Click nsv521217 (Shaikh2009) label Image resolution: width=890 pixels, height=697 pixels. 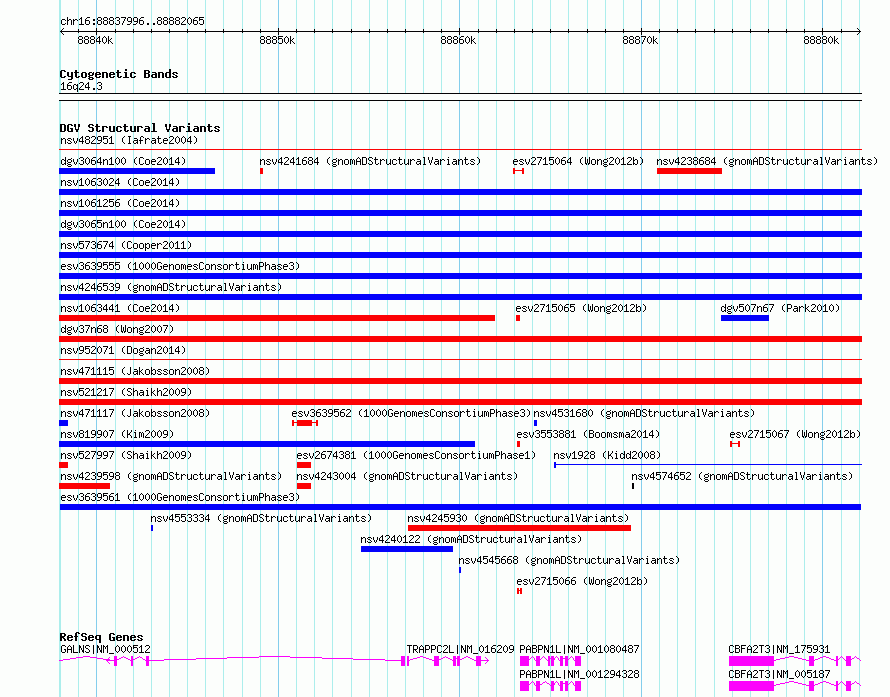[126, 392]
